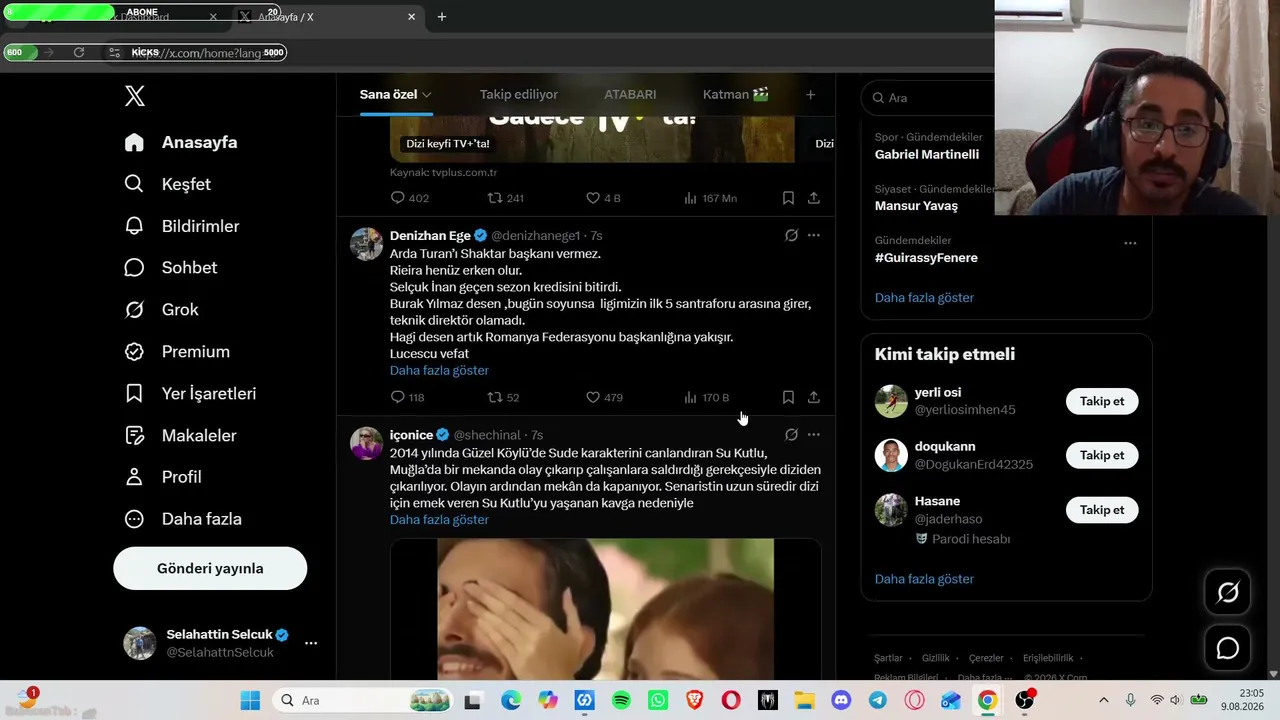Like the tvplus ad with 4 B likes
Viewport: 1280px width, 720px height.
click(x=603, y=198)
